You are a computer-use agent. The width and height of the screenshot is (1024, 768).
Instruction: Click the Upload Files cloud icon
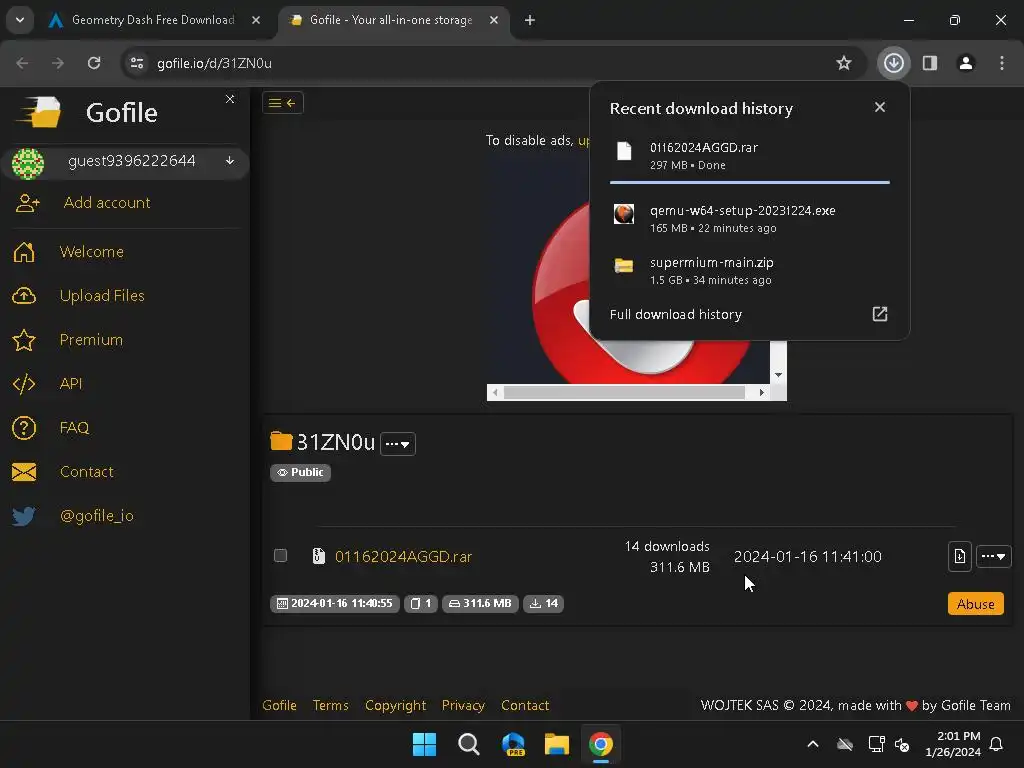(x=24, y=296)
